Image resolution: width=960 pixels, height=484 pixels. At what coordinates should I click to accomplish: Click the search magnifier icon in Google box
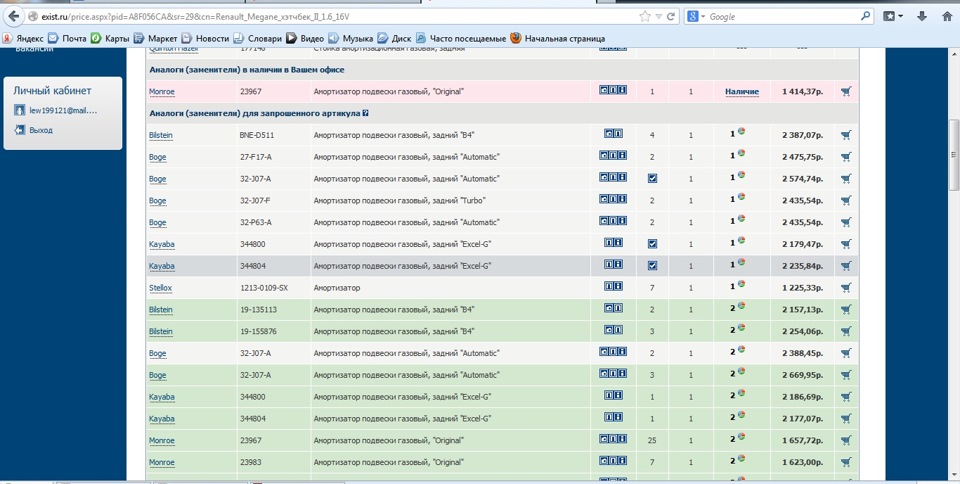coord(866,17)
